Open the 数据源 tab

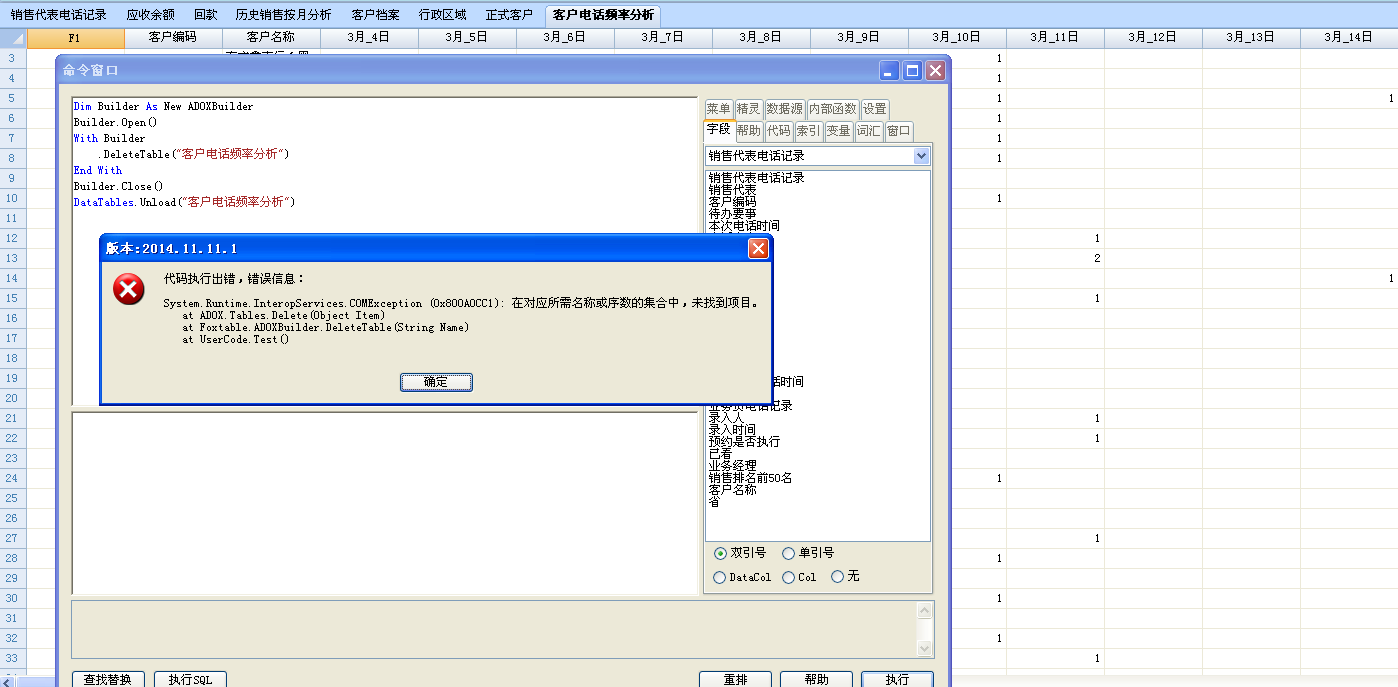784,109
